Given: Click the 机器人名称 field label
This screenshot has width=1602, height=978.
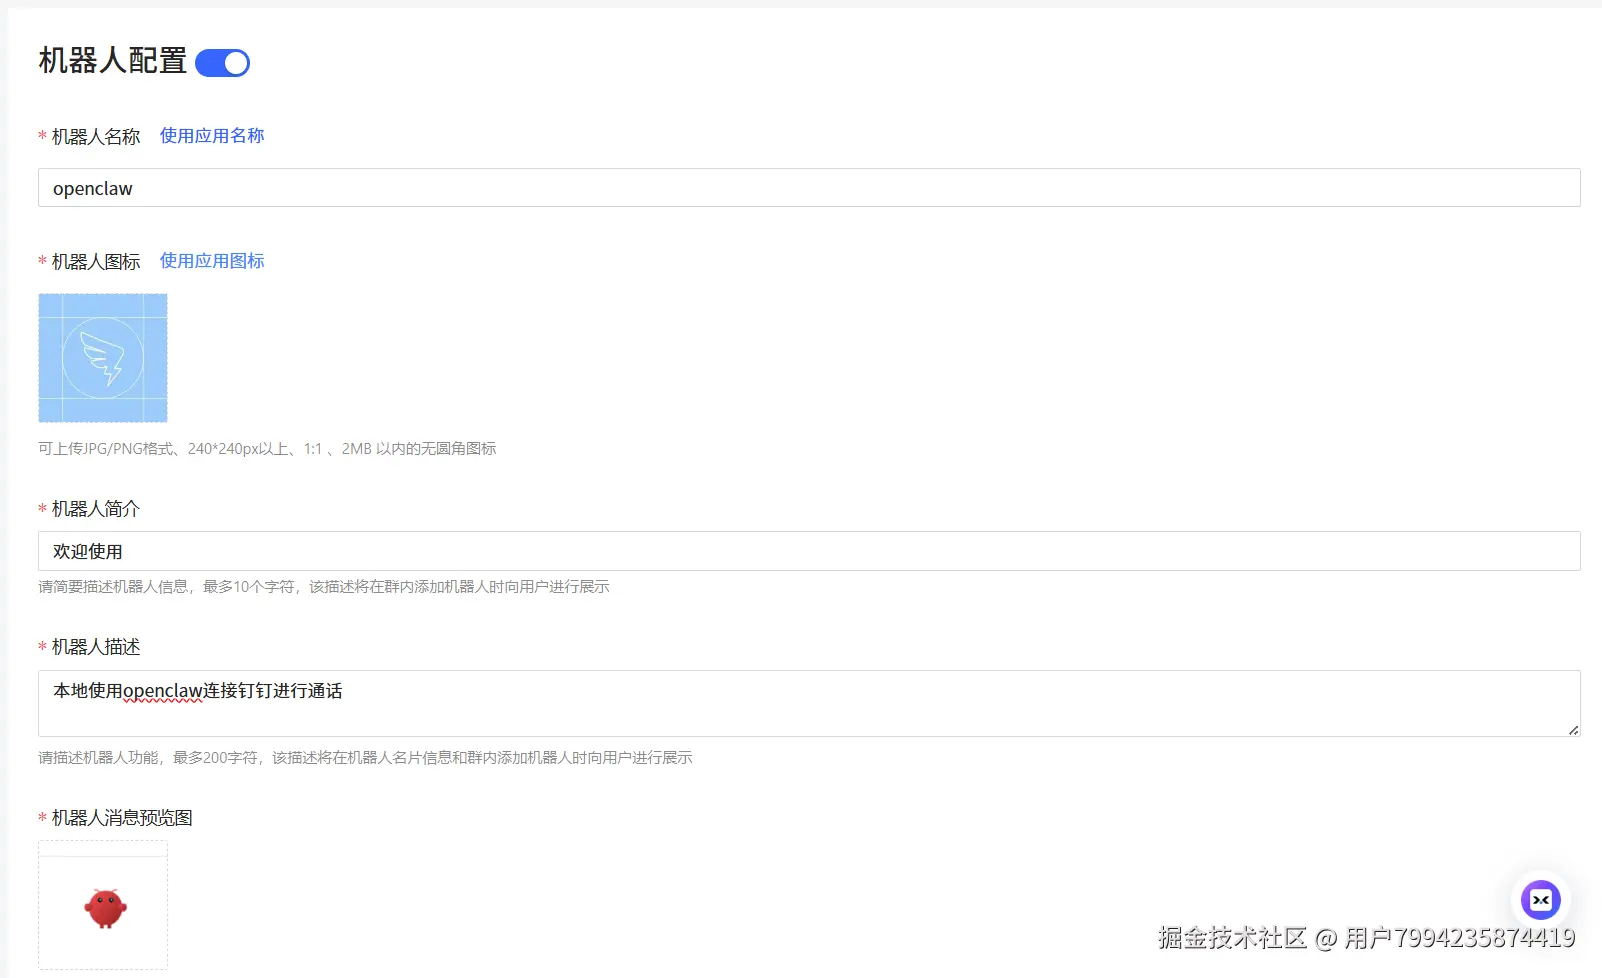Looking at the screenshot, I should point(95,136).
